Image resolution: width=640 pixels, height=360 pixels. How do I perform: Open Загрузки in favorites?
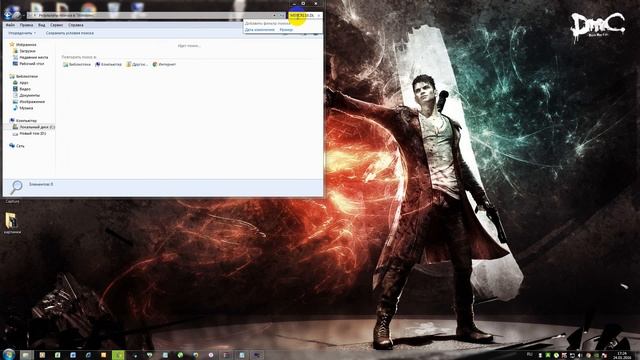pos(27,51)
